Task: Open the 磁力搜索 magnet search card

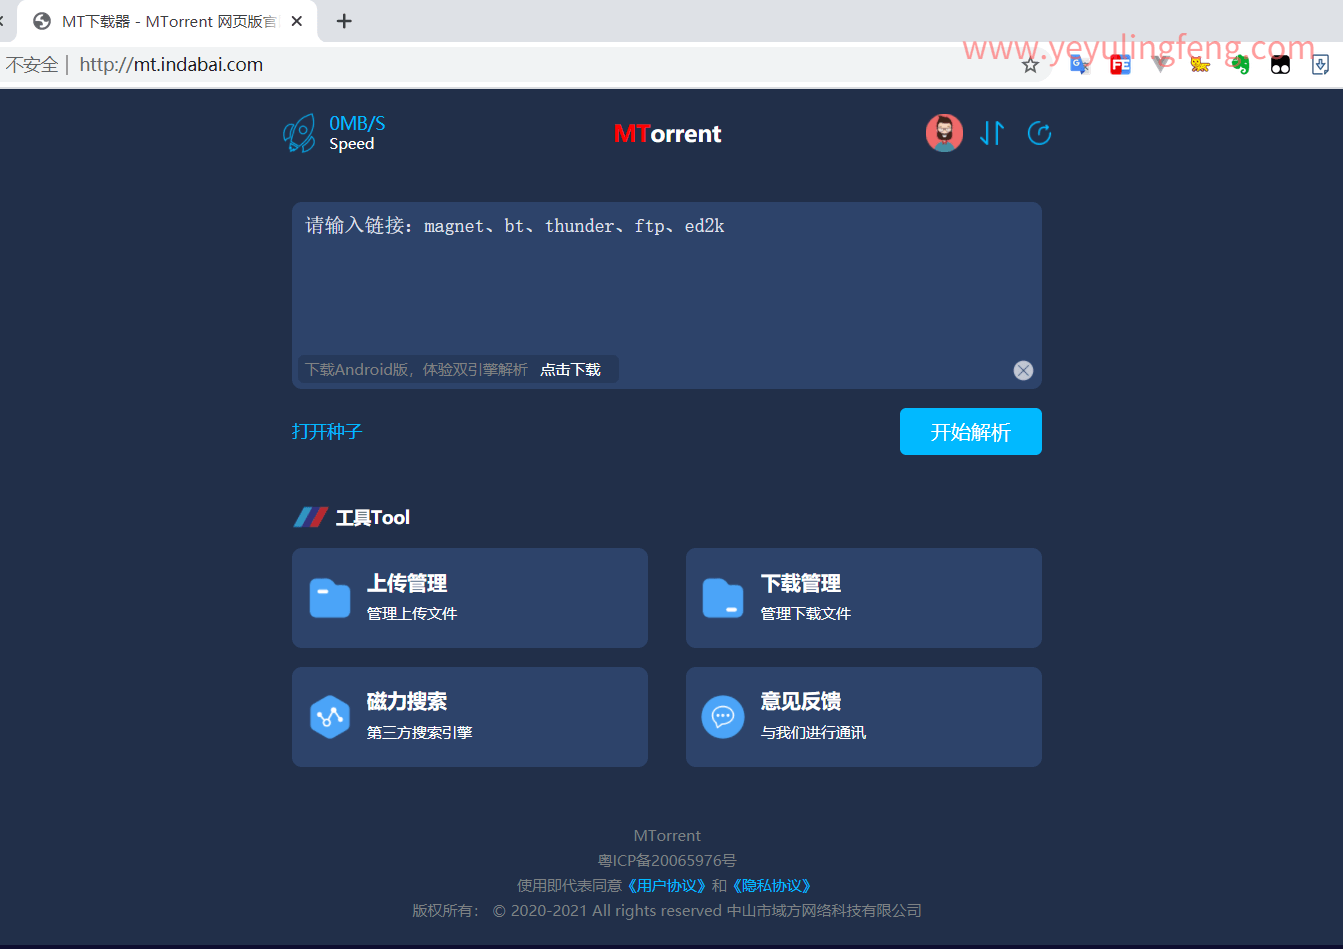Action: [x=470, y=717]
